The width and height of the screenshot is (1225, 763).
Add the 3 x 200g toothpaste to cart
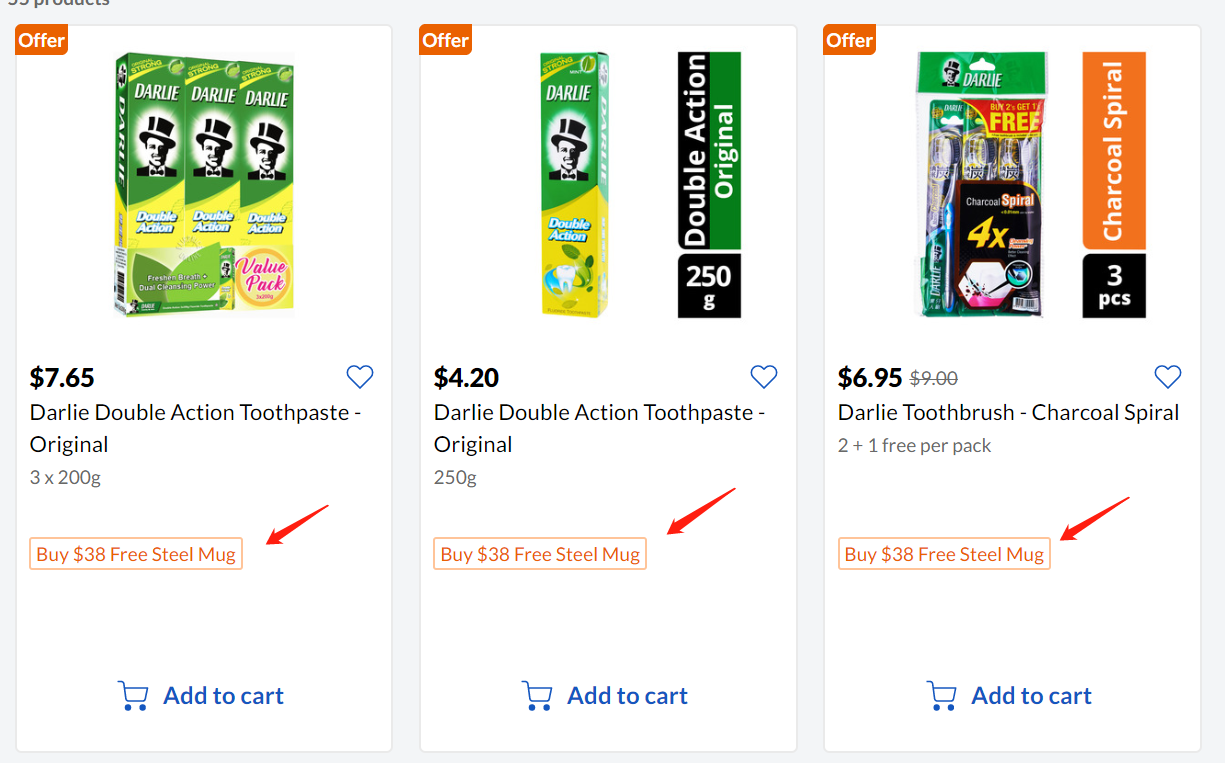click(223, 696)
